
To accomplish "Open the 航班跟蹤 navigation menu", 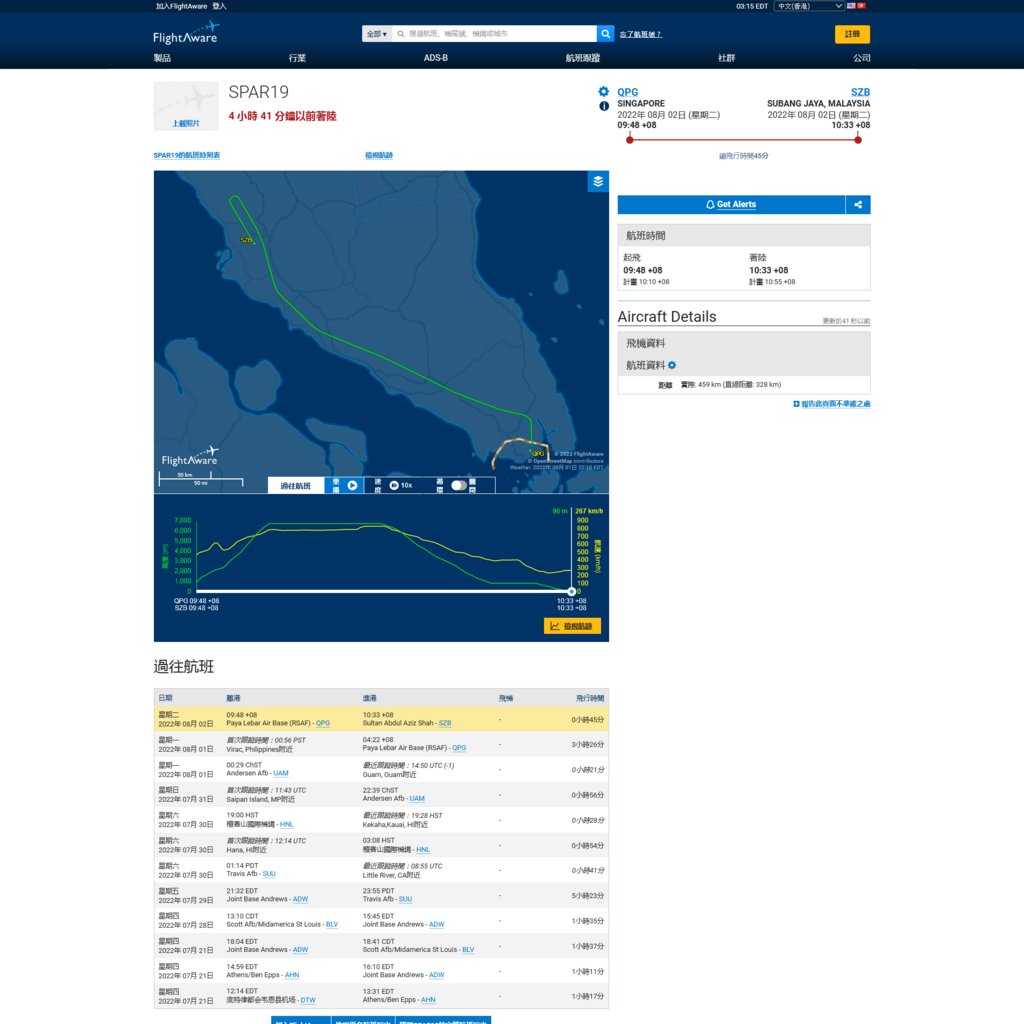I will pyautogui.click(x=583, y=58).
